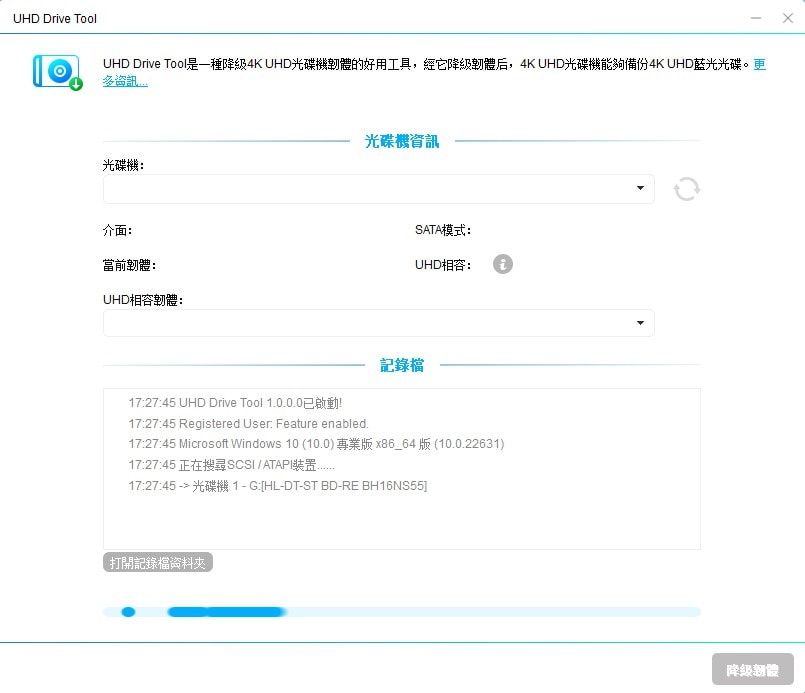
Task: Minimize the UHD Drive Tool window
Action: [756, 18]
